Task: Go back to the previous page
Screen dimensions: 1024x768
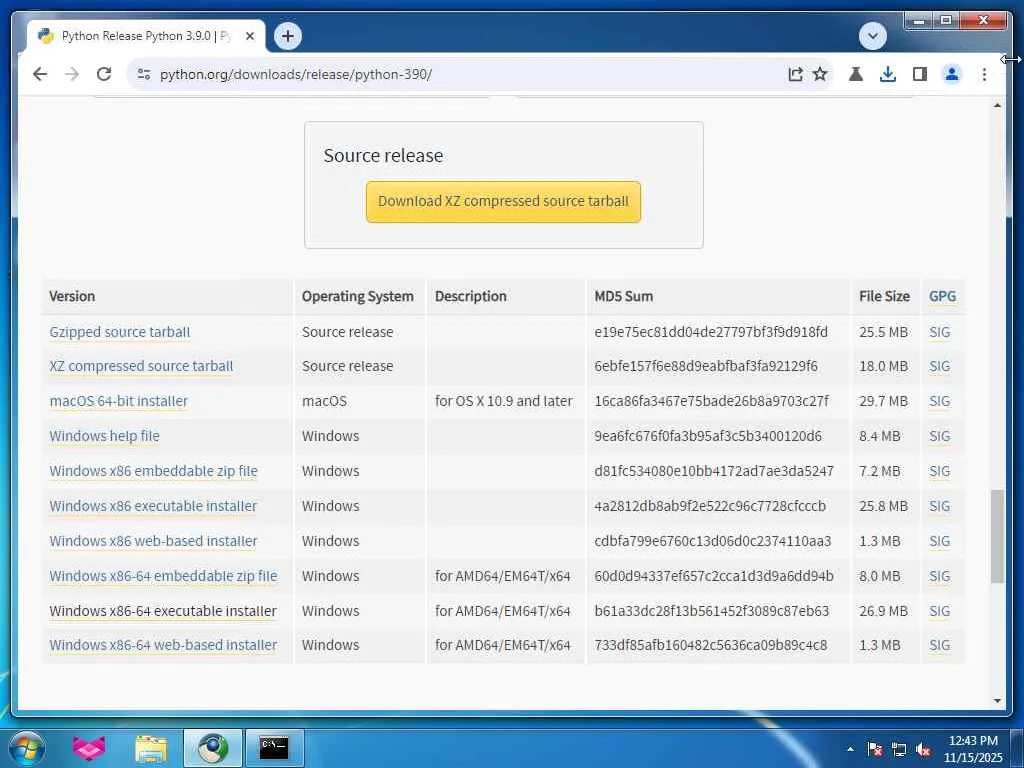Action: tap(40, 74)
